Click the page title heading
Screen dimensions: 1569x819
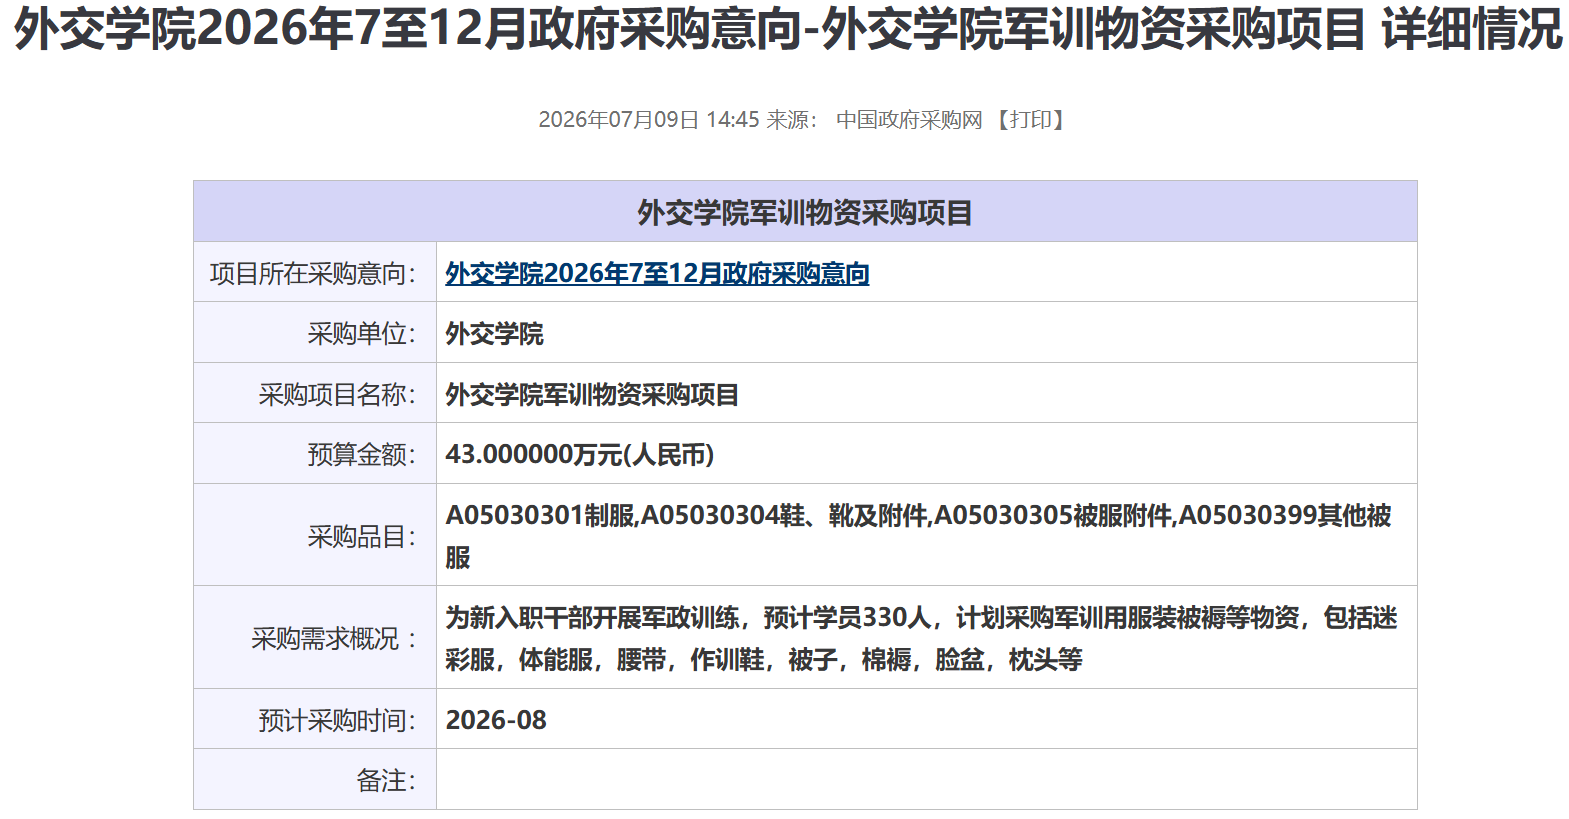(x=787, y=29)
